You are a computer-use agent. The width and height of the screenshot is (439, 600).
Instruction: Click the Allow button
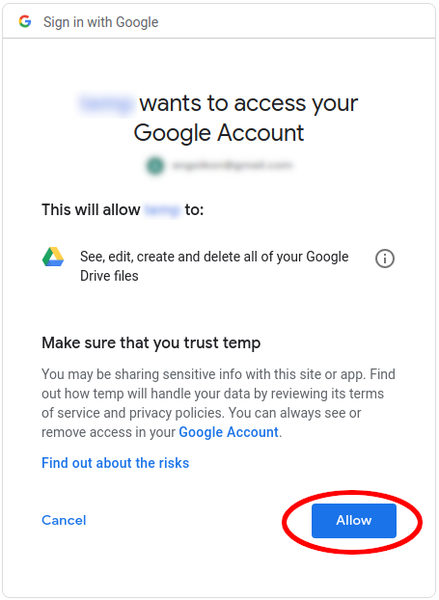(354, 520)
